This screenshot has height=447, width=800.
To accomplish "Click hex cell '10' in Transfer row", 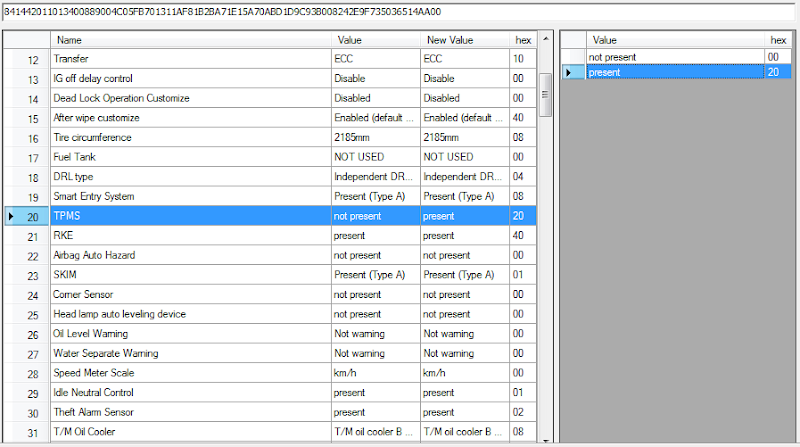I will click(523, 59).
